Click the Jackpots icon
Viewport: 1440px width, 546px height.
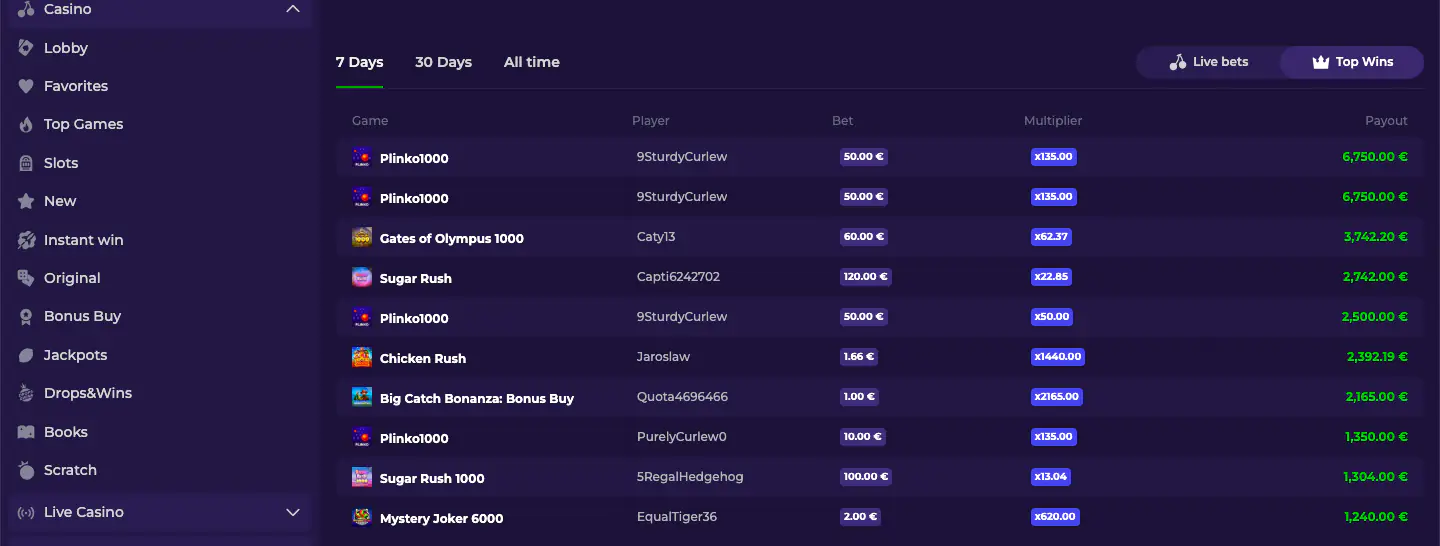point(26,355)
